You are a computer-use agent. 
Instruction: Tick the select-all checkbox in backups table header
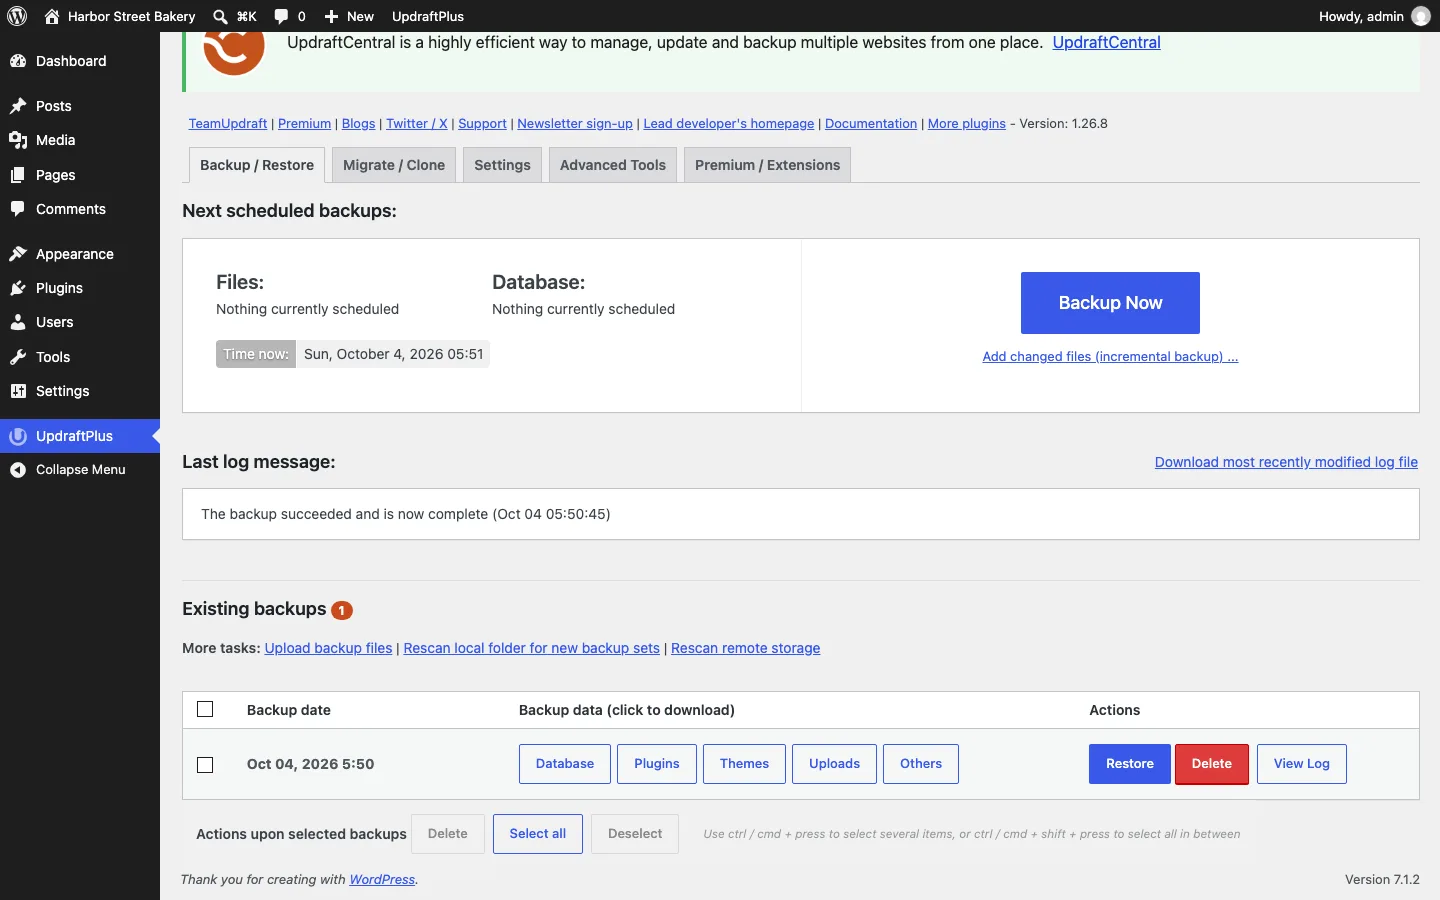205,709
